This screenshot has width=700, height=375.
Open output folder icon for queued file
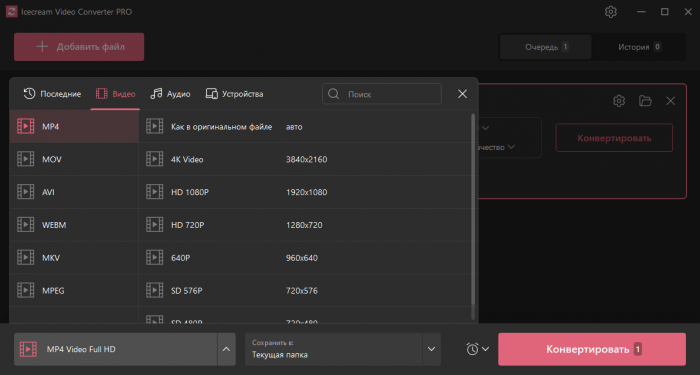tap(645, 101)
